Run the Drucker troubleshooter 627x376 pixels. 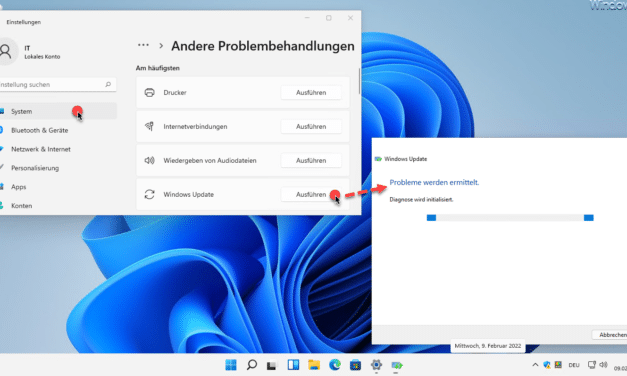click(311, 92)
